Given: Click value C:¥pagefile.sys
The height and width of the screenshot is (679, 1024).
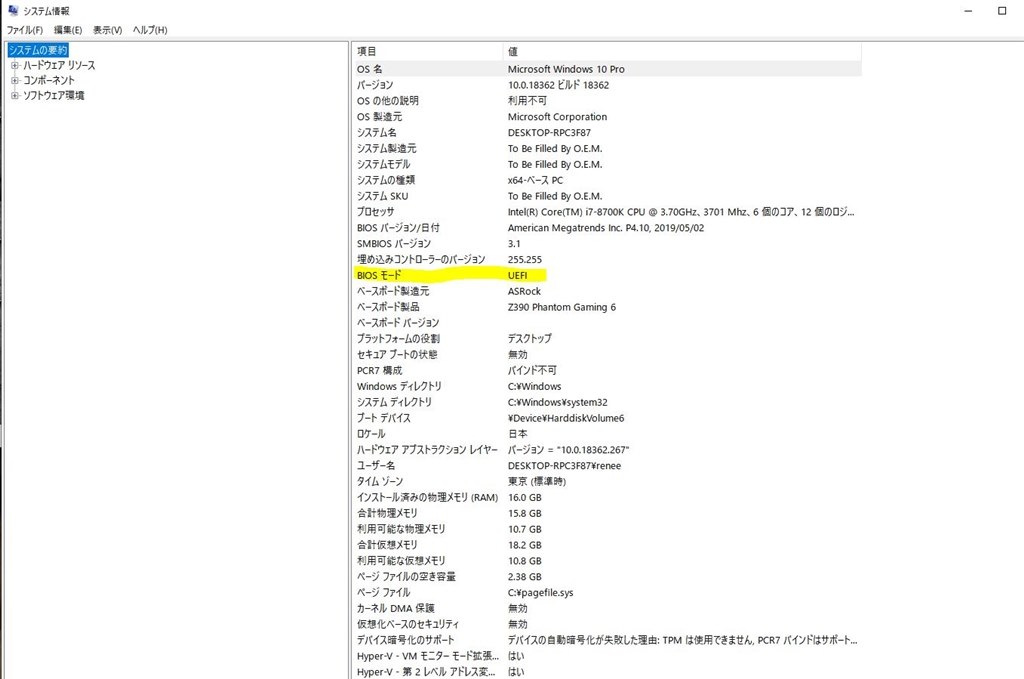Looking at the screenshot, I should tap(541, 593).
